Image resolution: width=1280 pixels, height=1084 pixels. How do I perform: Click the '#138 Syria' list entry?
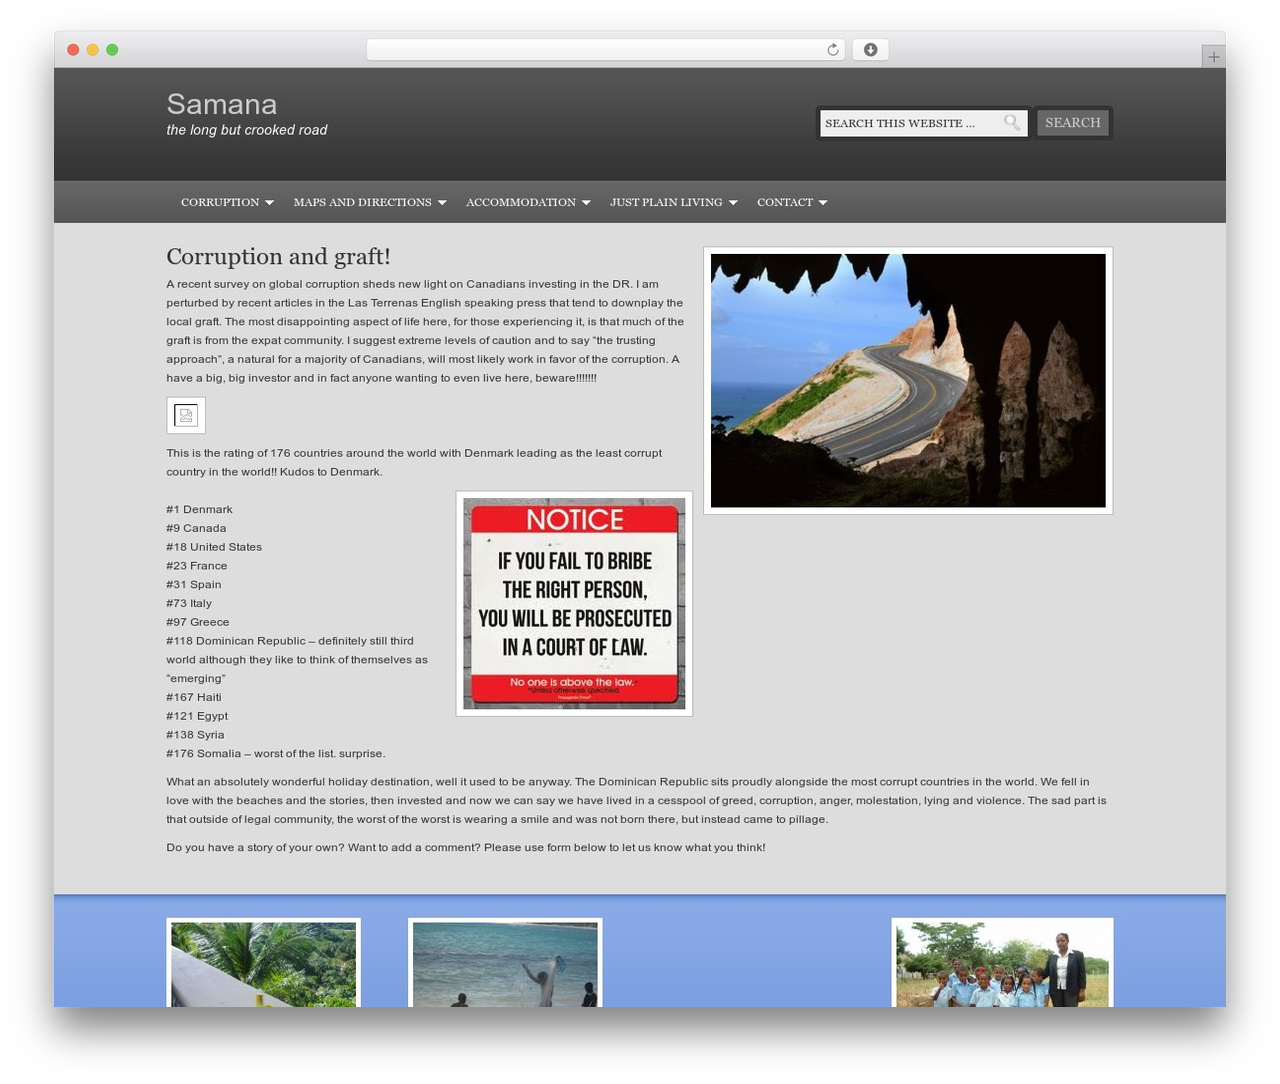pyautogui.click(x=195, y=735)
